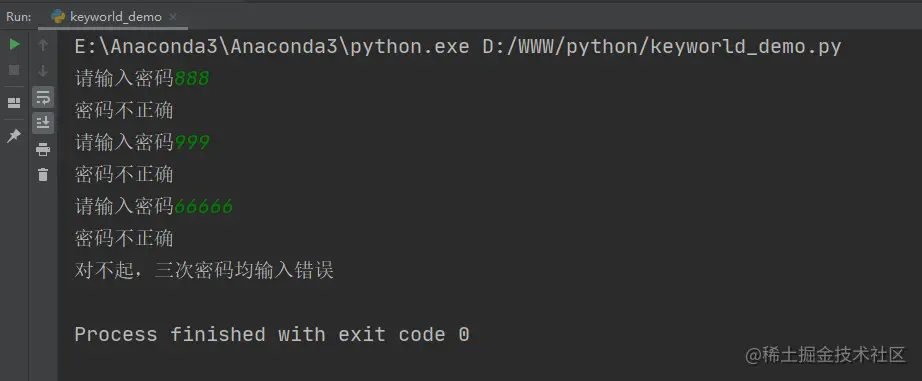
Task: Close the keyworld_demo tab
Action: point(173,16)
